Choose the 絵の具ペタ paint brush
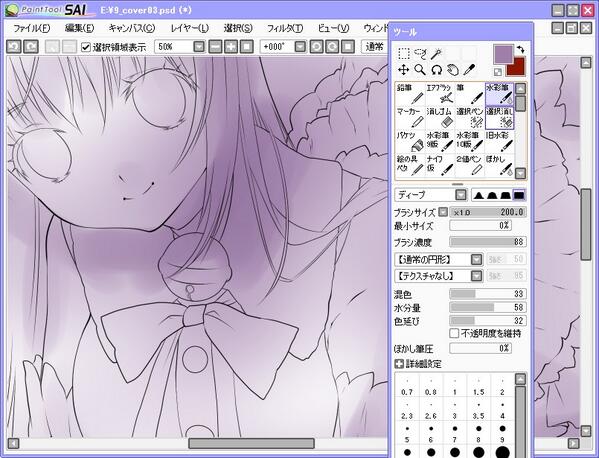 pos(410,165)
